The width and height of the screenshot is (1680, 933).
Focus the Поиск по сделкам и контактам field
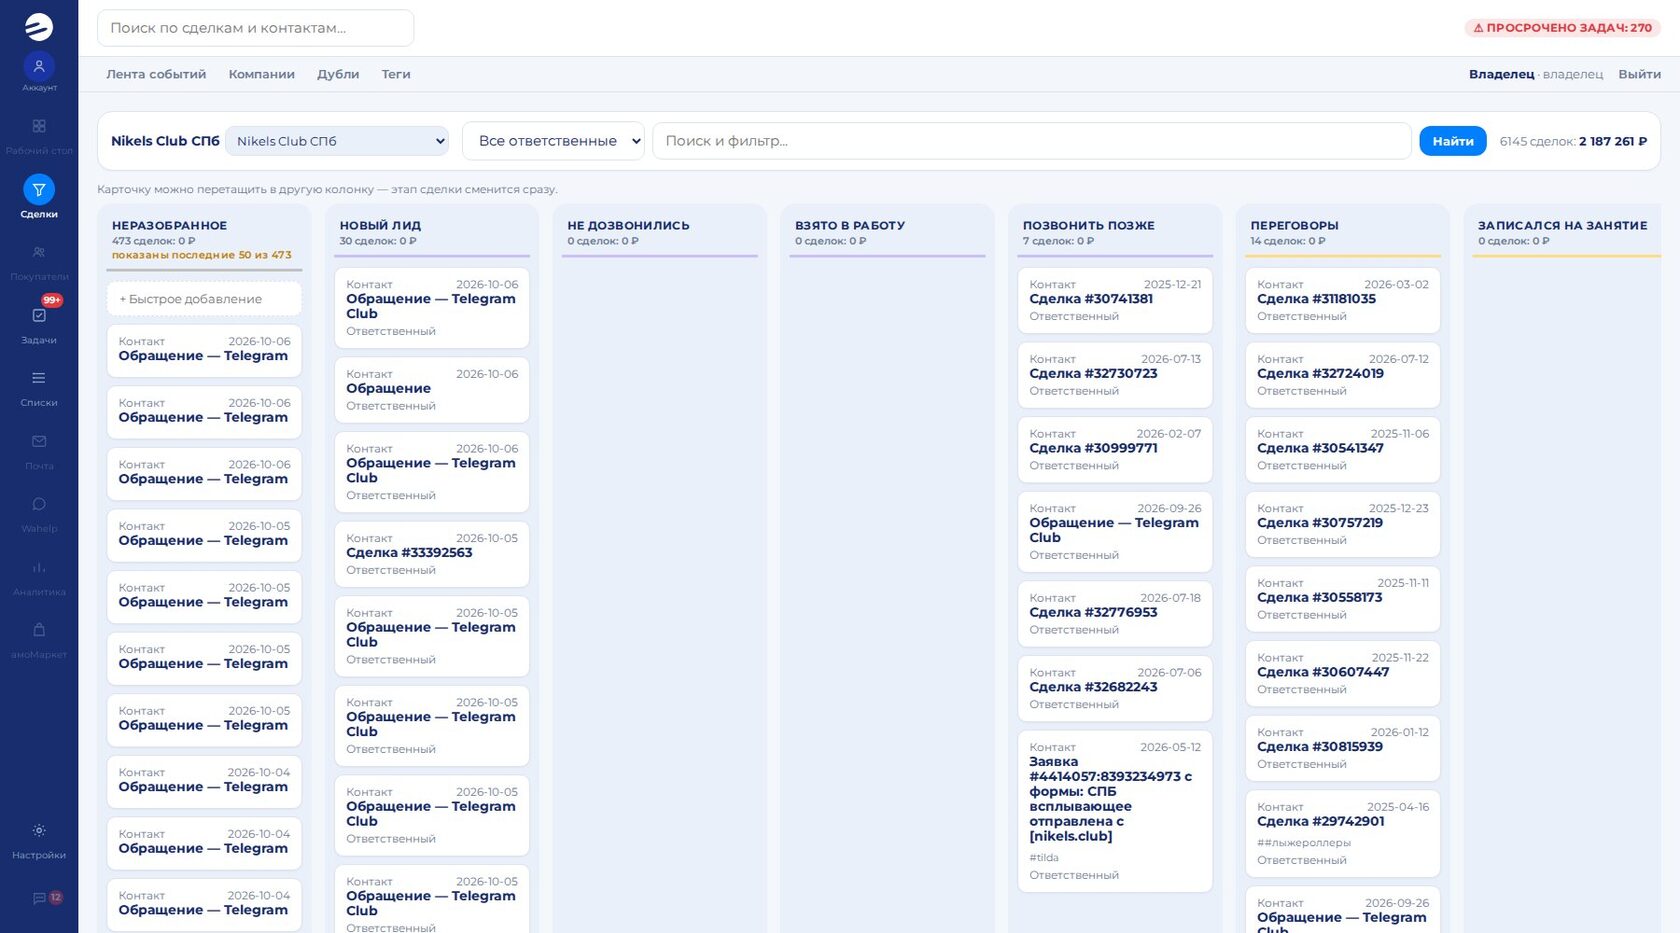(255, 28)
